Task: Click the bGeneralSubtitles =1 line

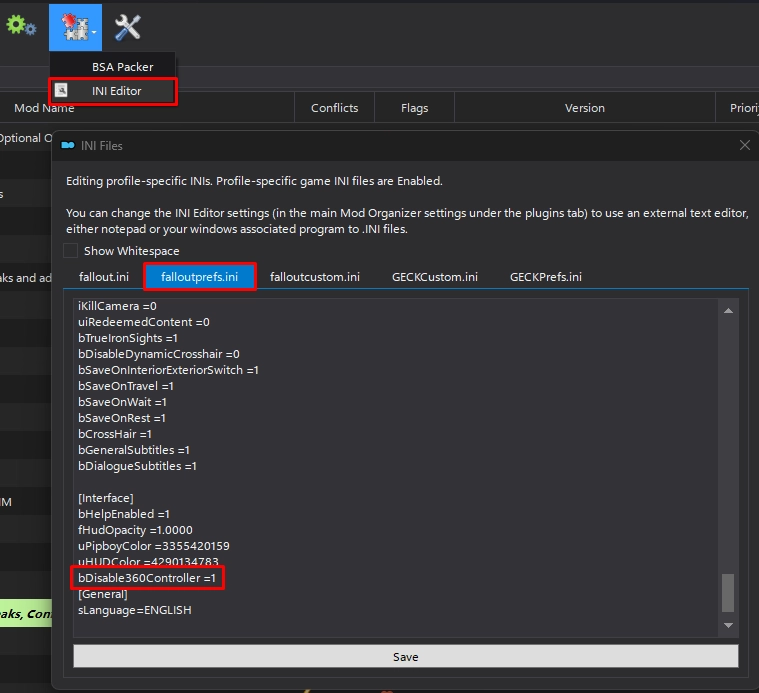Action: pyautogui.click(x=134, y=450)
